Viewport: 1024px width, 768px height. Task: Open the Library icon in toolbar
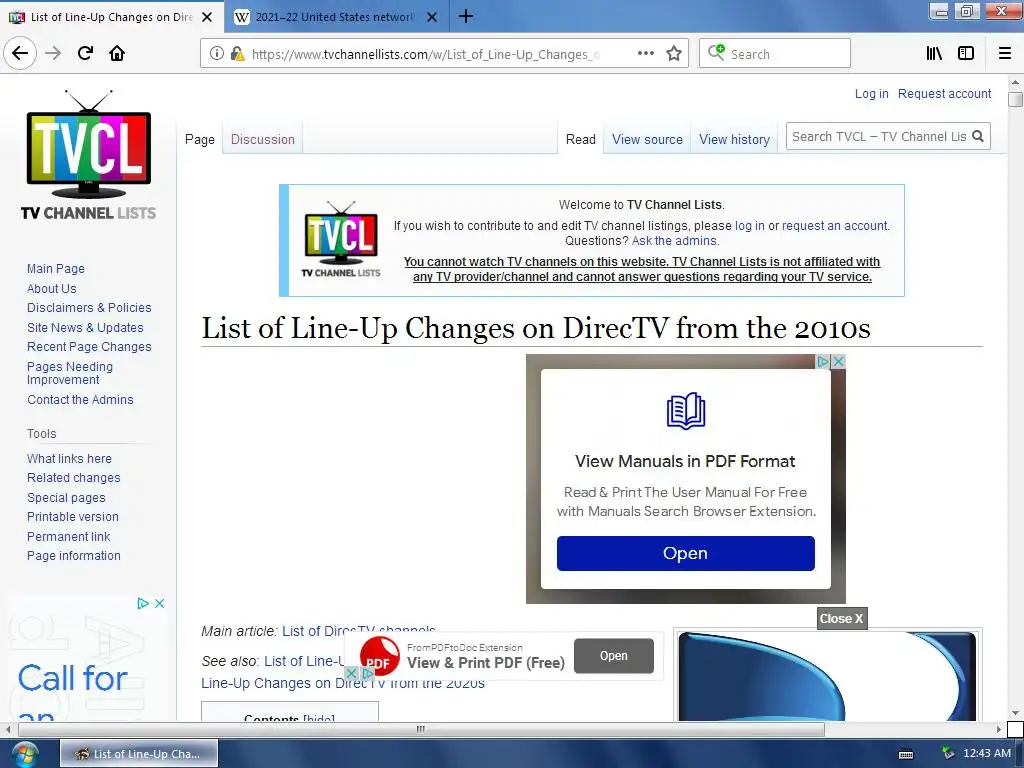(934, 54)
